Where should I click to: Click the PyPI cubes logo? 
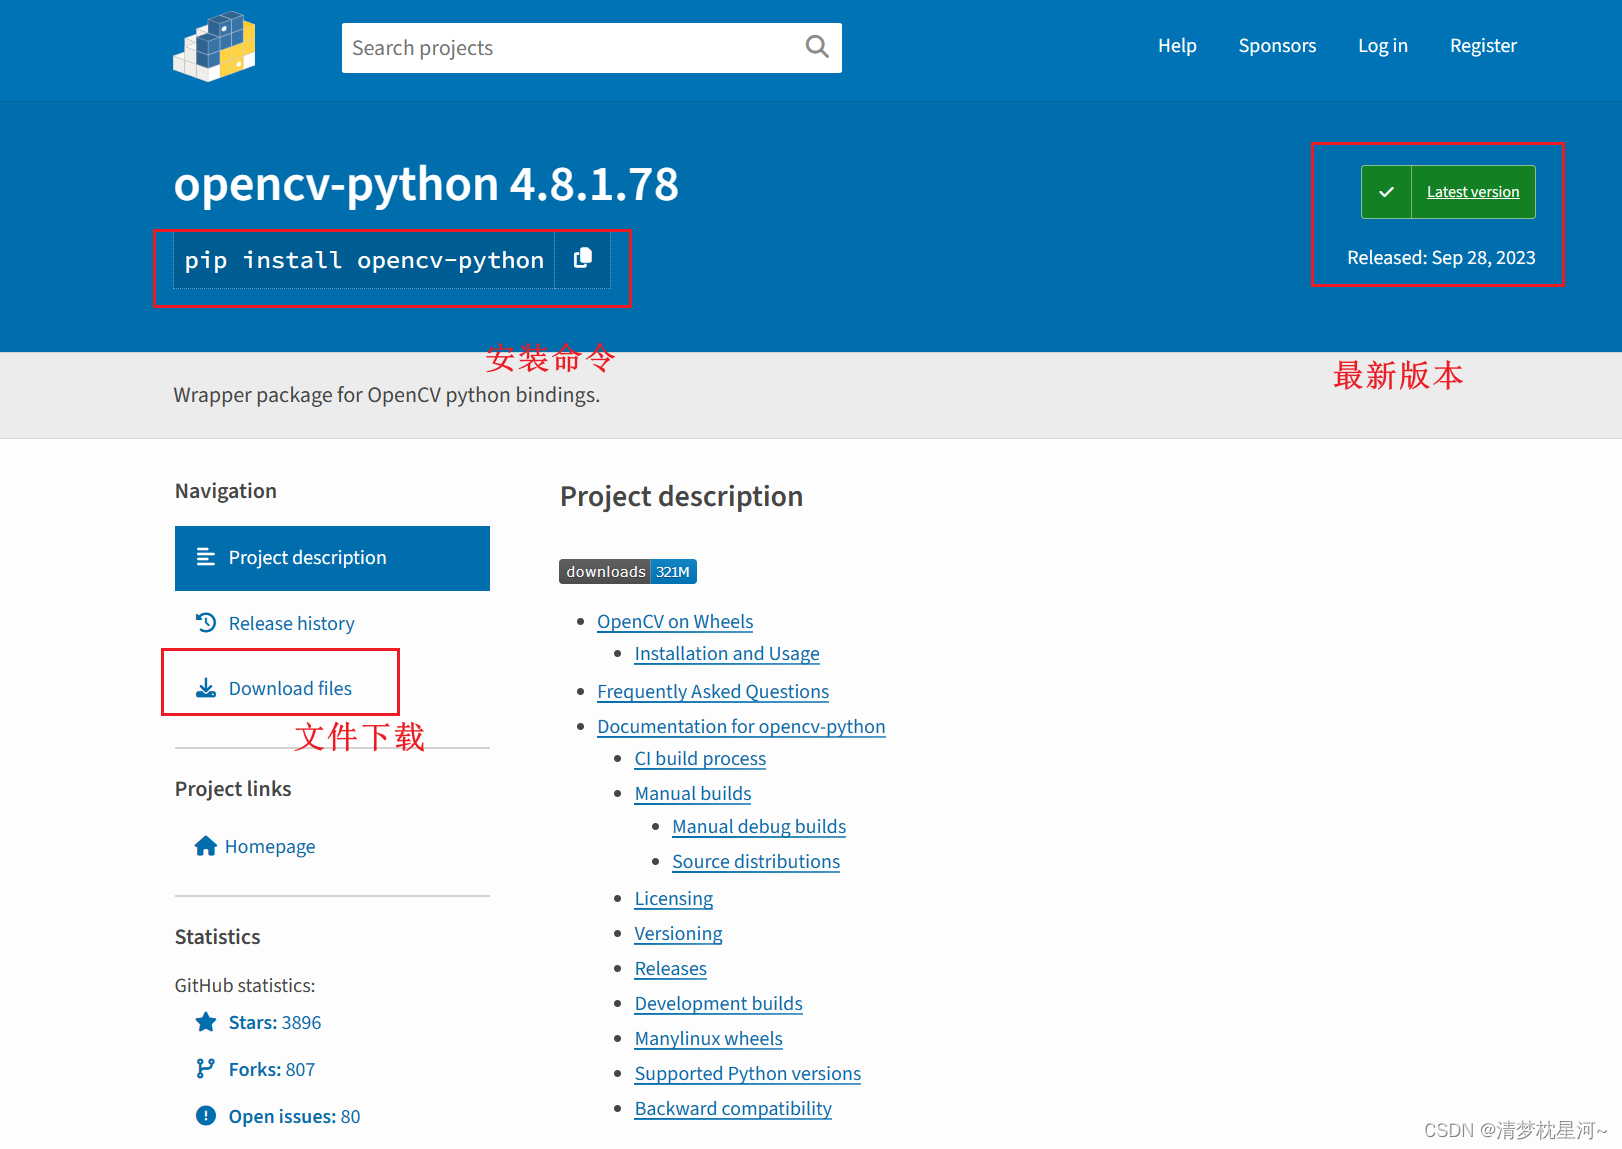215,46
